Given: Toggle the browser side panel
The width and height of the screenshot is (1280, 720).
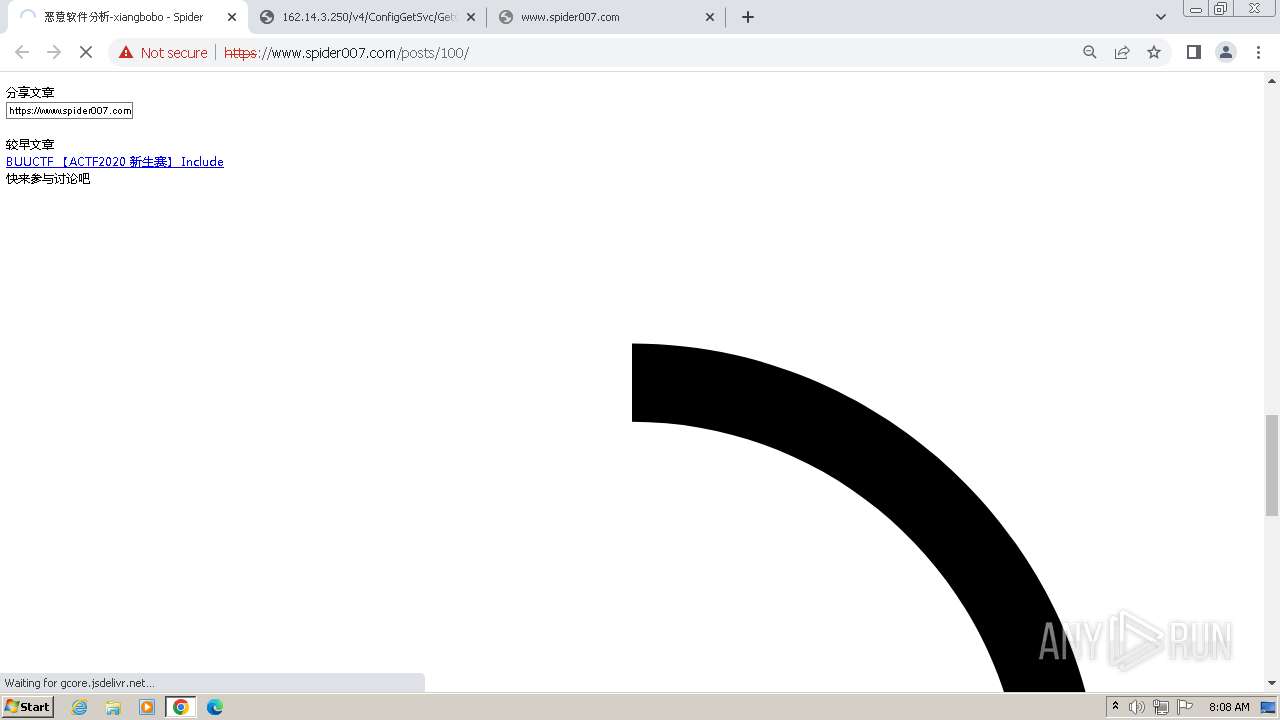Looking at the screenshot, I should tap(1193, 52).
